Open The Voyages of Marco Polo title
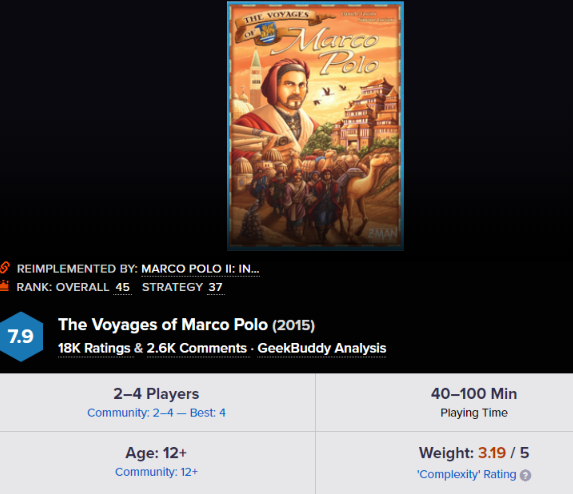This screenshot has width=573, height=494. [163, 324]
